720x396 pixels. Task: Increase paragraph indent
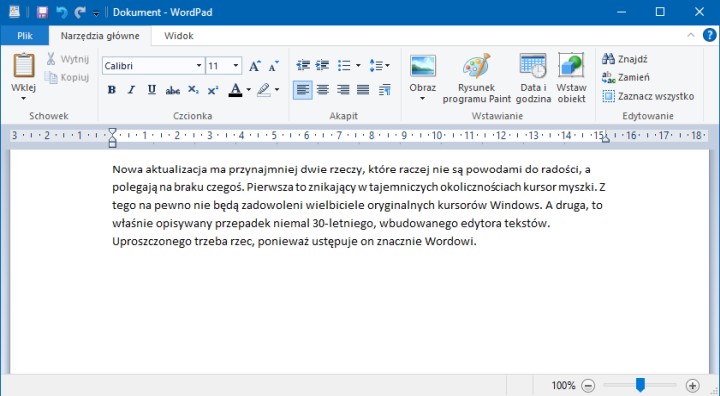click(x=322, y=65)
